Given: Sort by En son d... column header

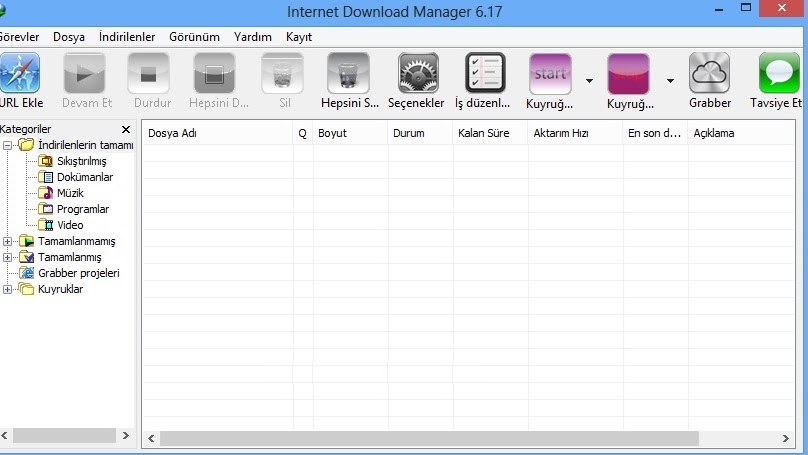Looking at the screenshot, I should pyautogui.click(x=655, y=133).
